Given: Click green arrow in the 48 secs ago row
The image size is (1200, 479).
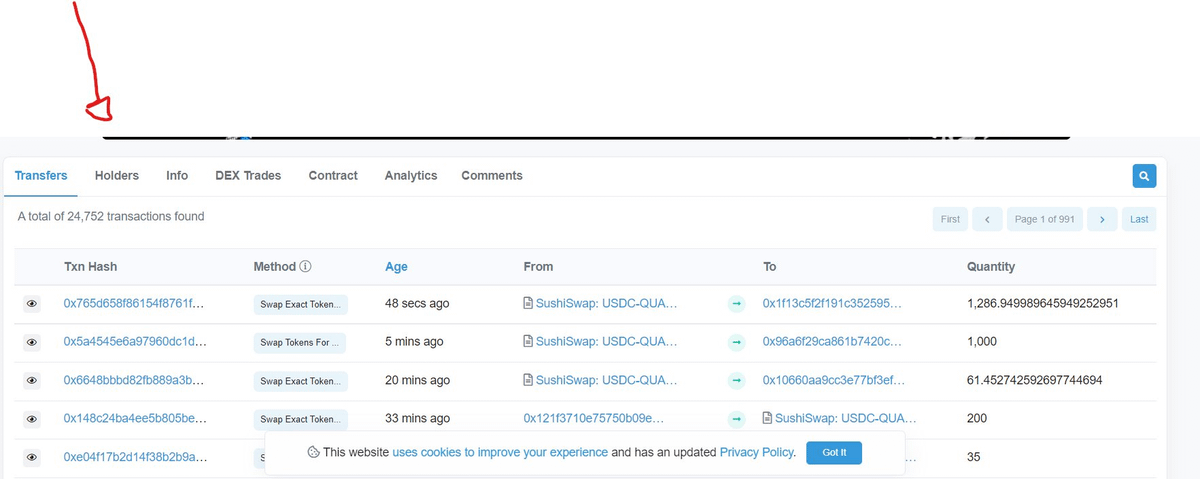Looking at the screenshot, I should (x=736, y=304).
